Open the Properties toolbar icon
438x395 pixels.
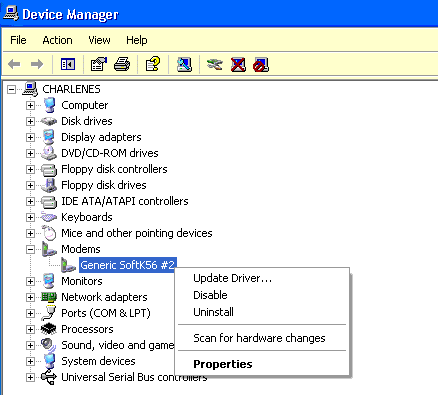tap(98, 64)
